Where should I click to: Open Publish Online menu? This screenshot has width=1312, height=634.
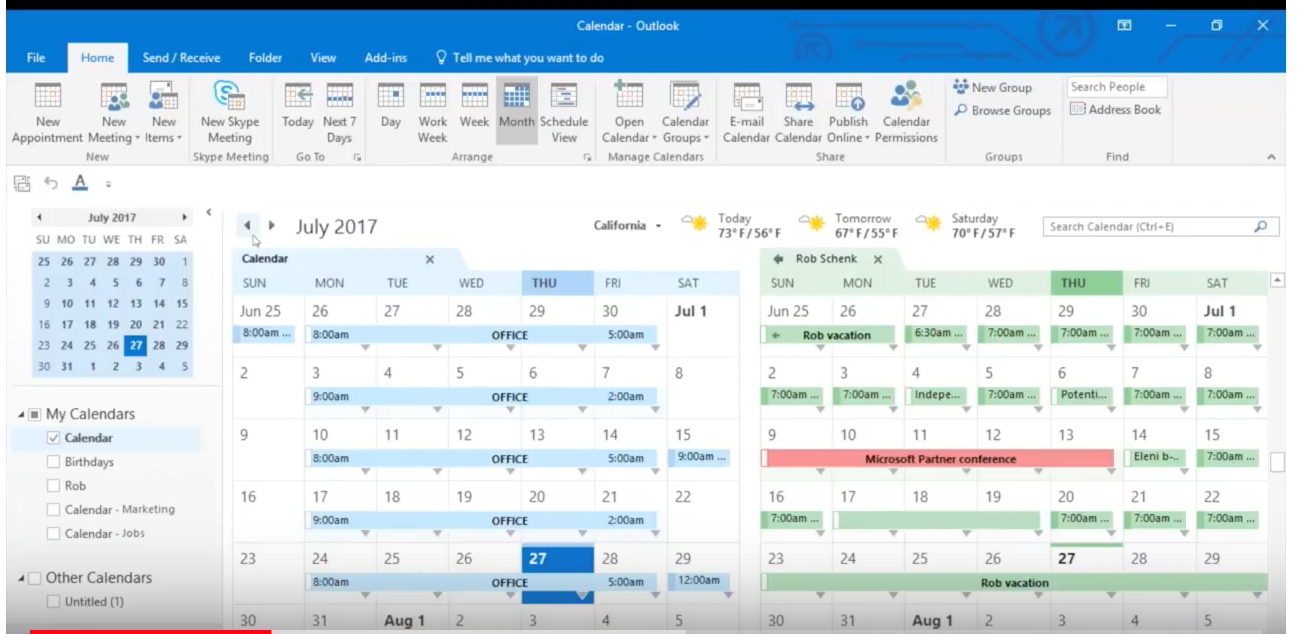pos(848,113)
